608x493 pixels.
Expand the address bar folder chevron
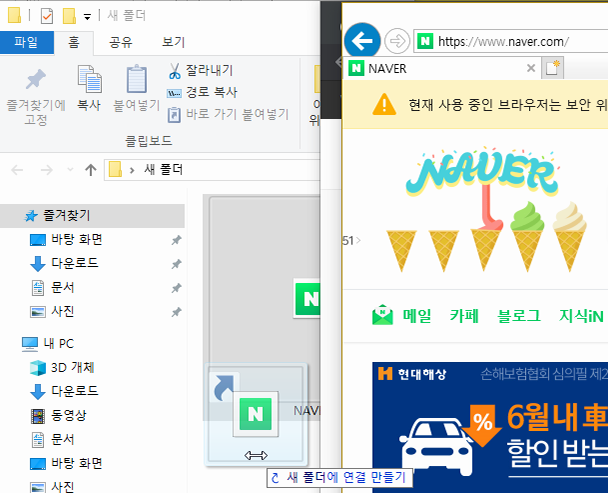[x=132, y=170]
